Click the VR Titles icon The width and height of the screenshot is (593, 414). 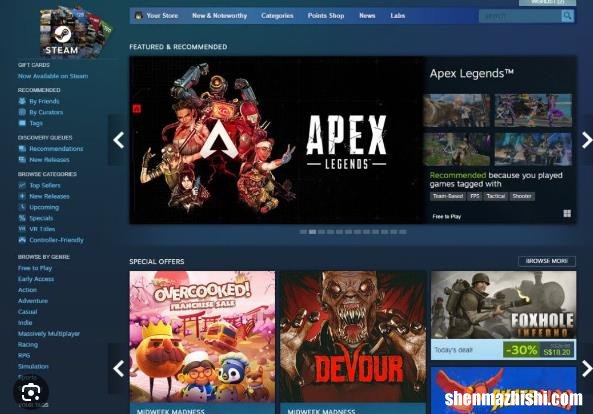pos(22,229)
